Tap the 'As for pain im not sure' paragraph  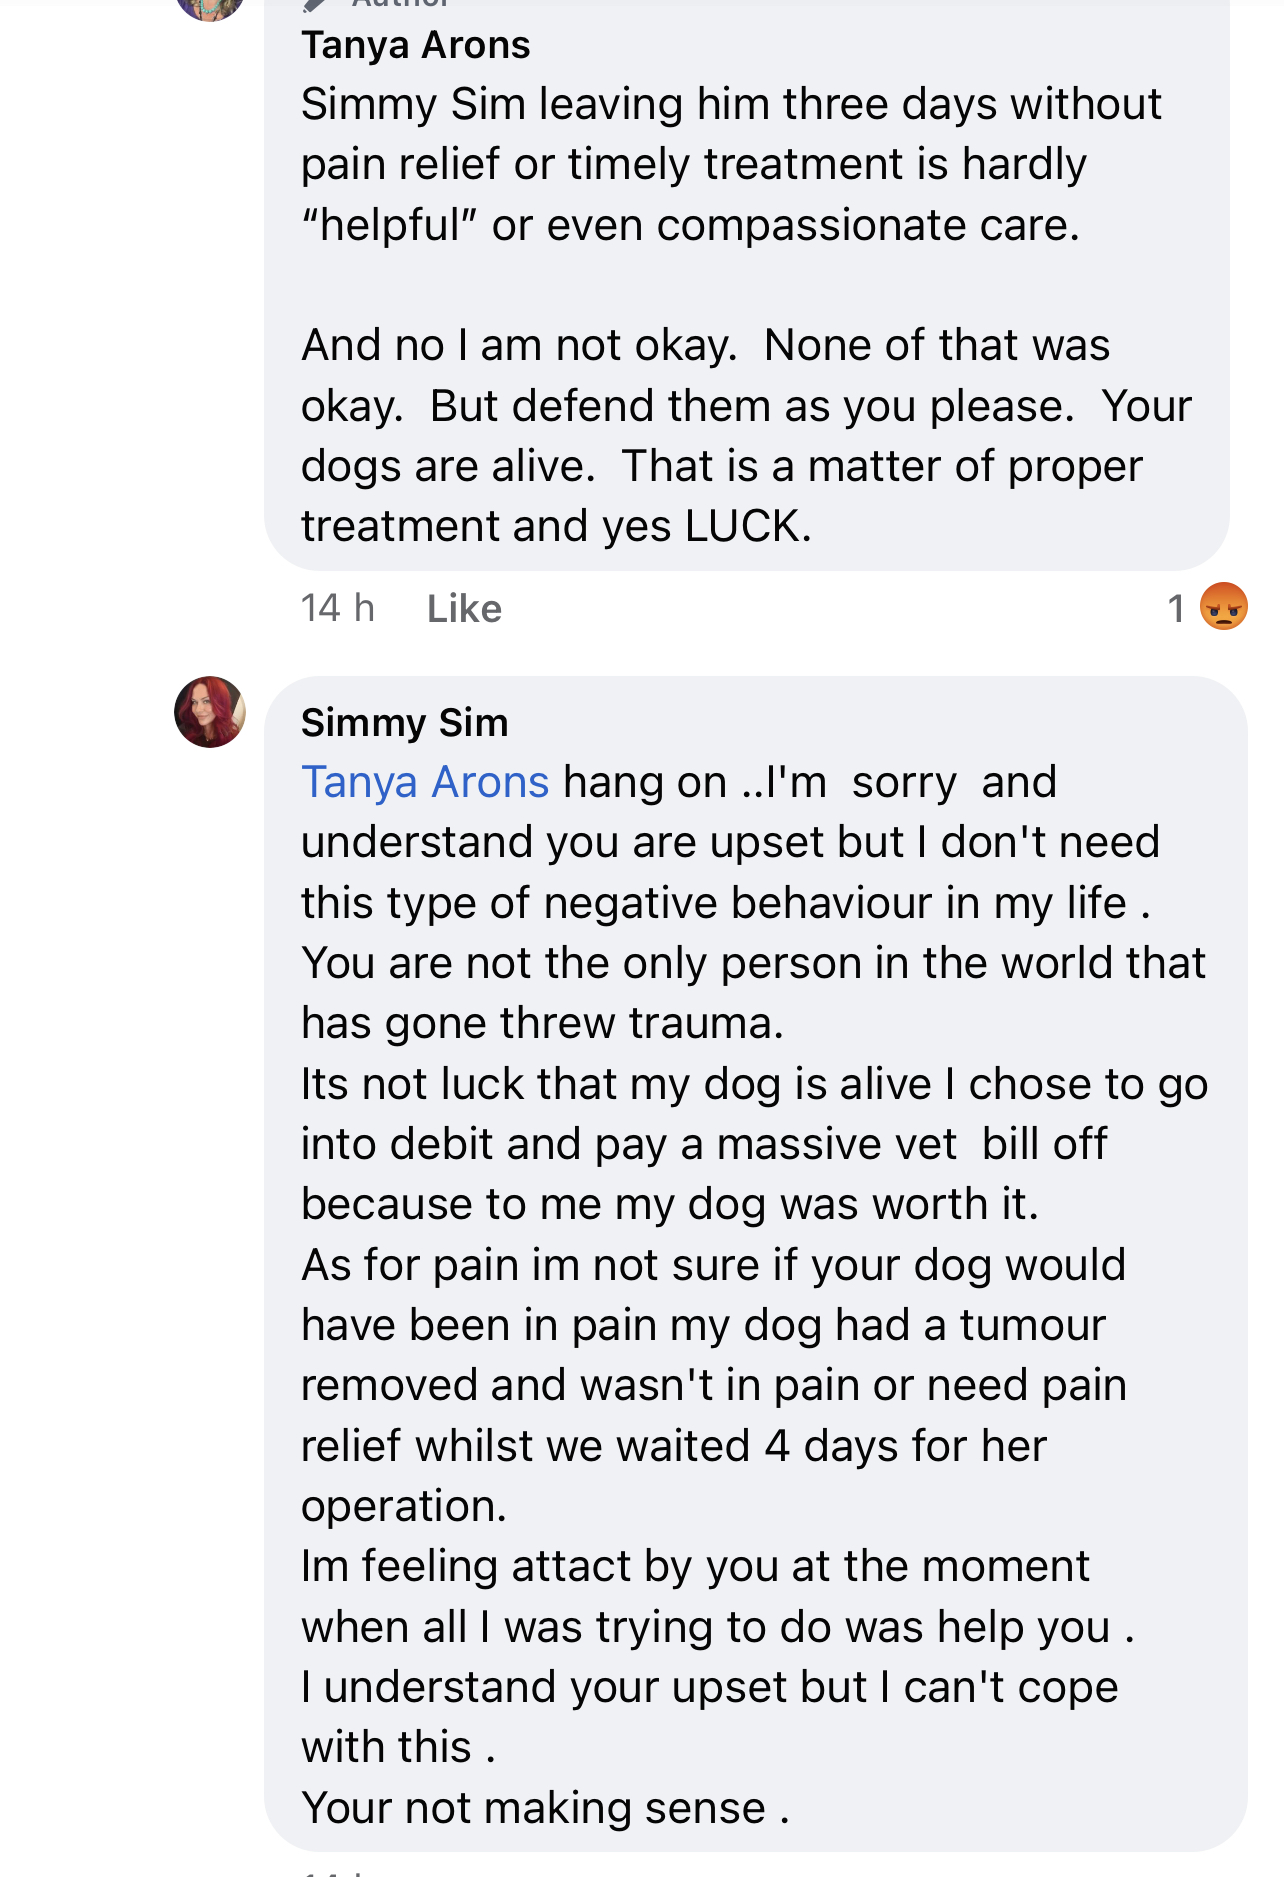click(714, 1385)
